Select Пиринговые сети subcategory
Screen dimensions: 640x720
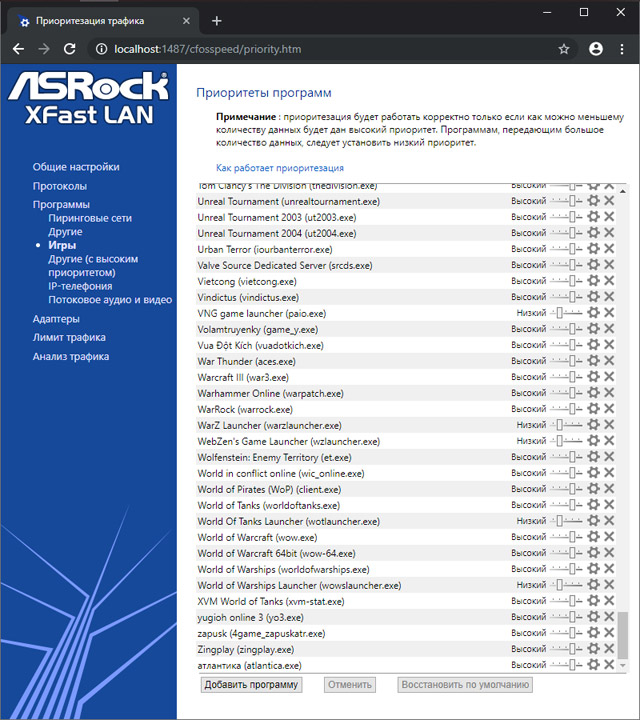pyautogui.click(x=90, y=218)
